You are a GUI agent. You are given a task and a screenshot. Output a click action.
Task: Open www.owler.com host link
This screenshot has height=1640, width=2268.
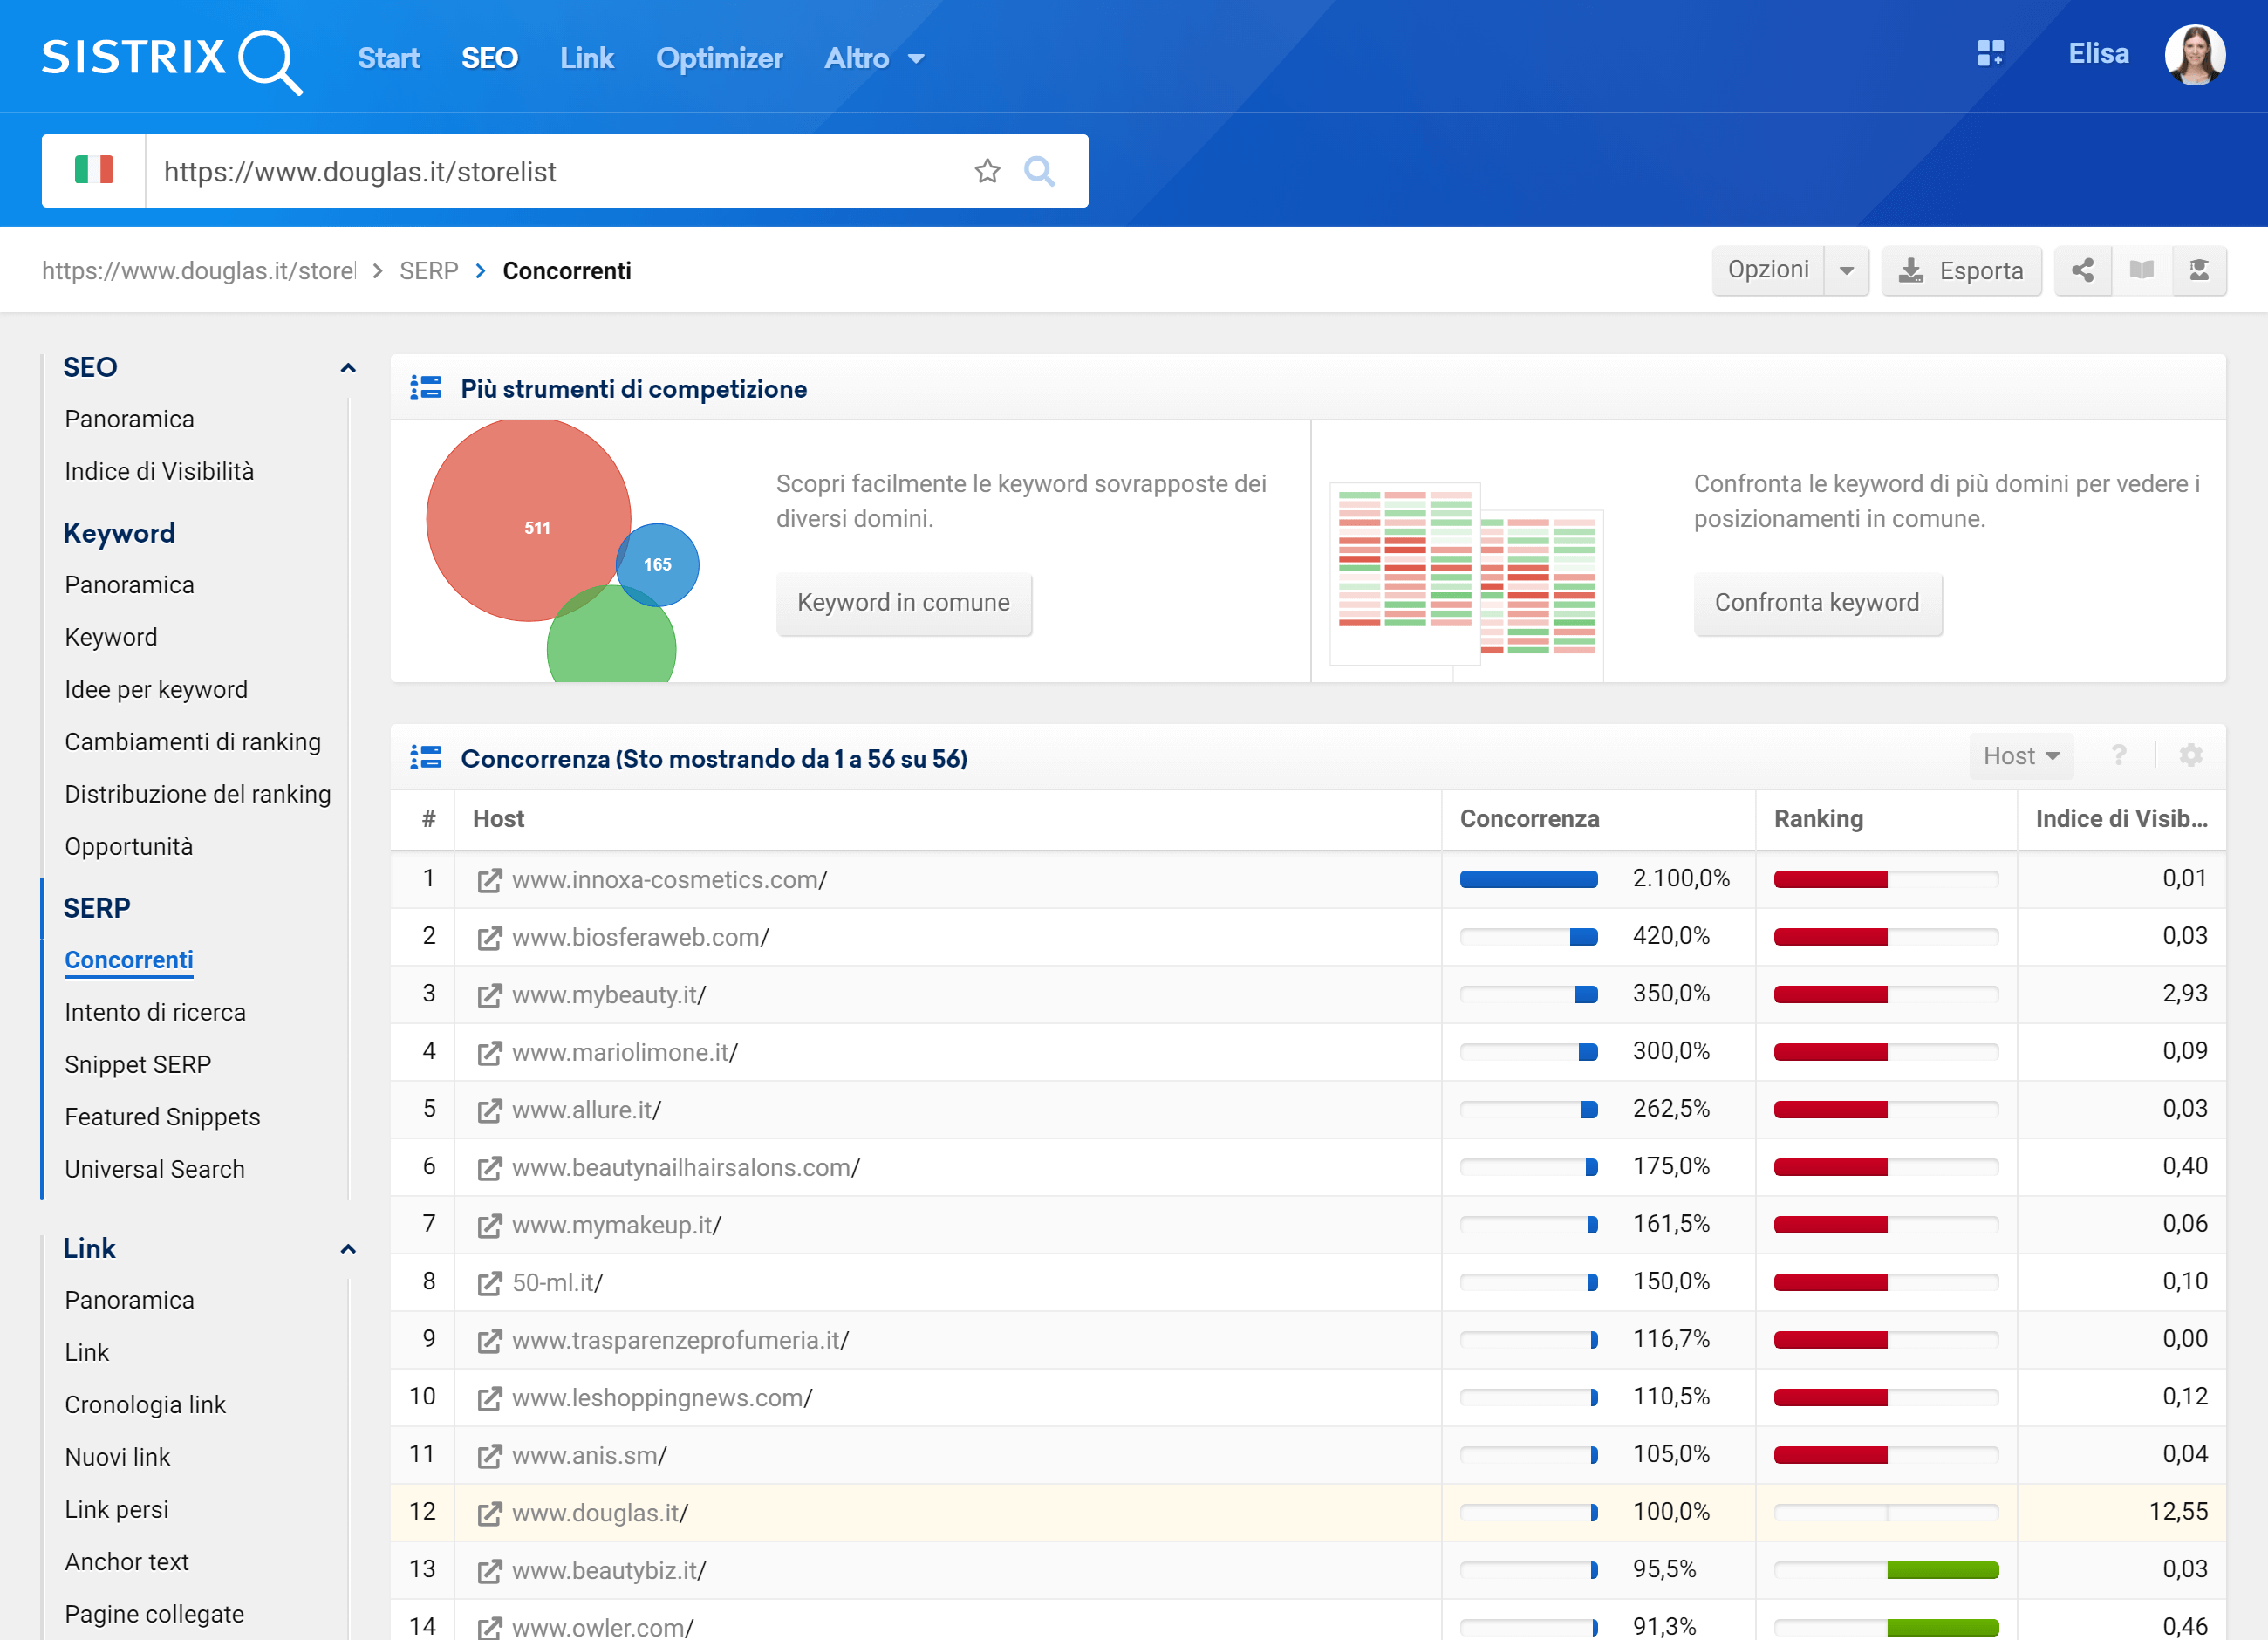click(603, 1627)
